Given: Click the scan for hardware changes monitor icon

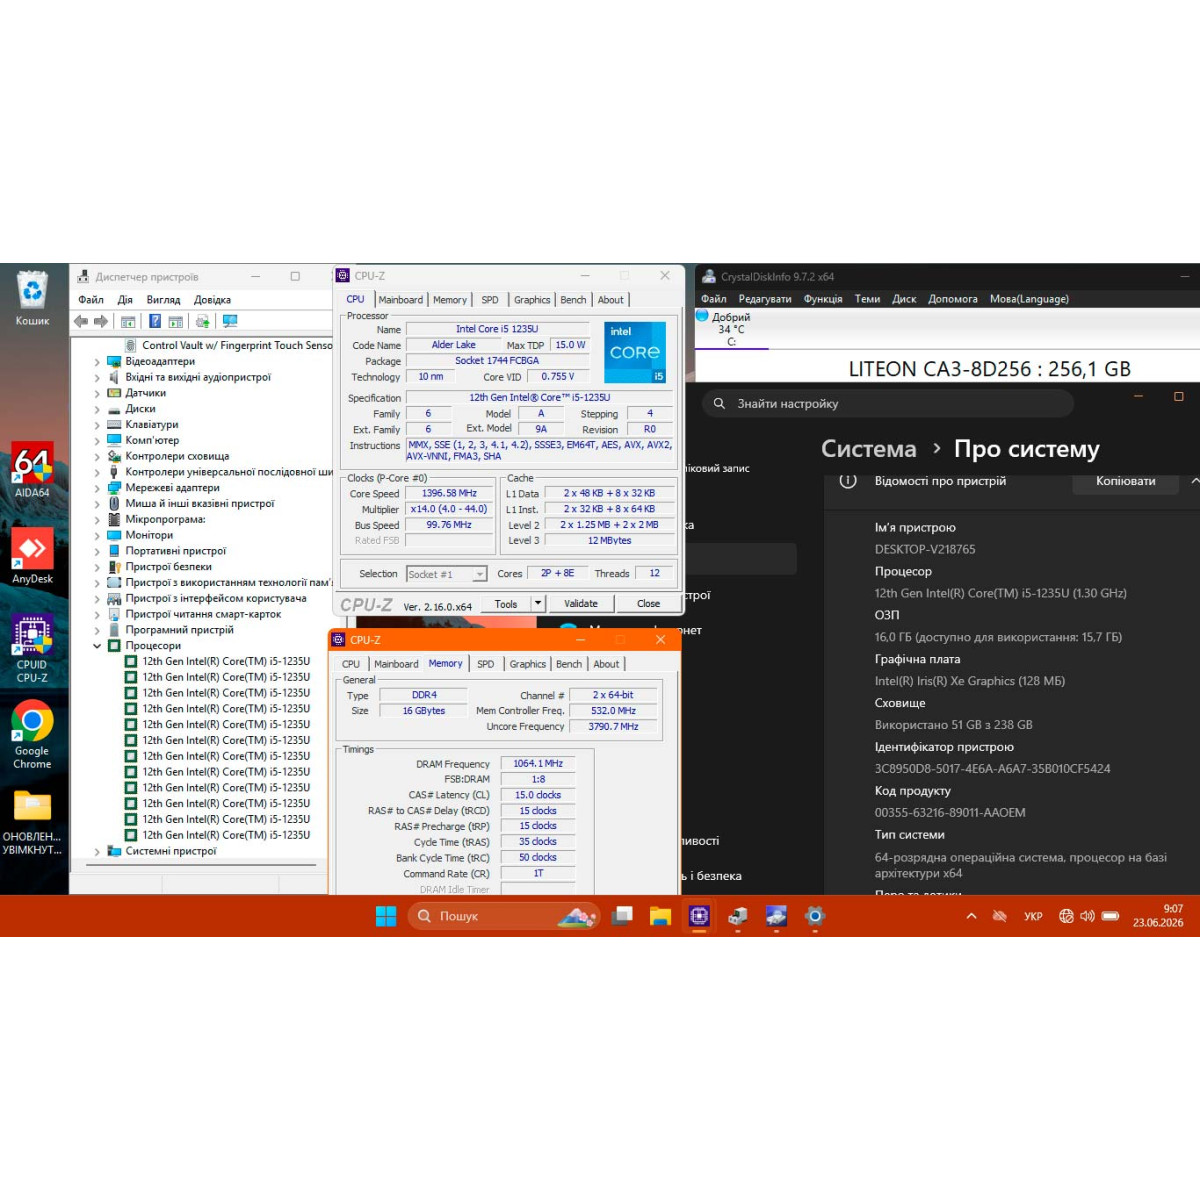Looking at the screenshot, I should (230, 321).
